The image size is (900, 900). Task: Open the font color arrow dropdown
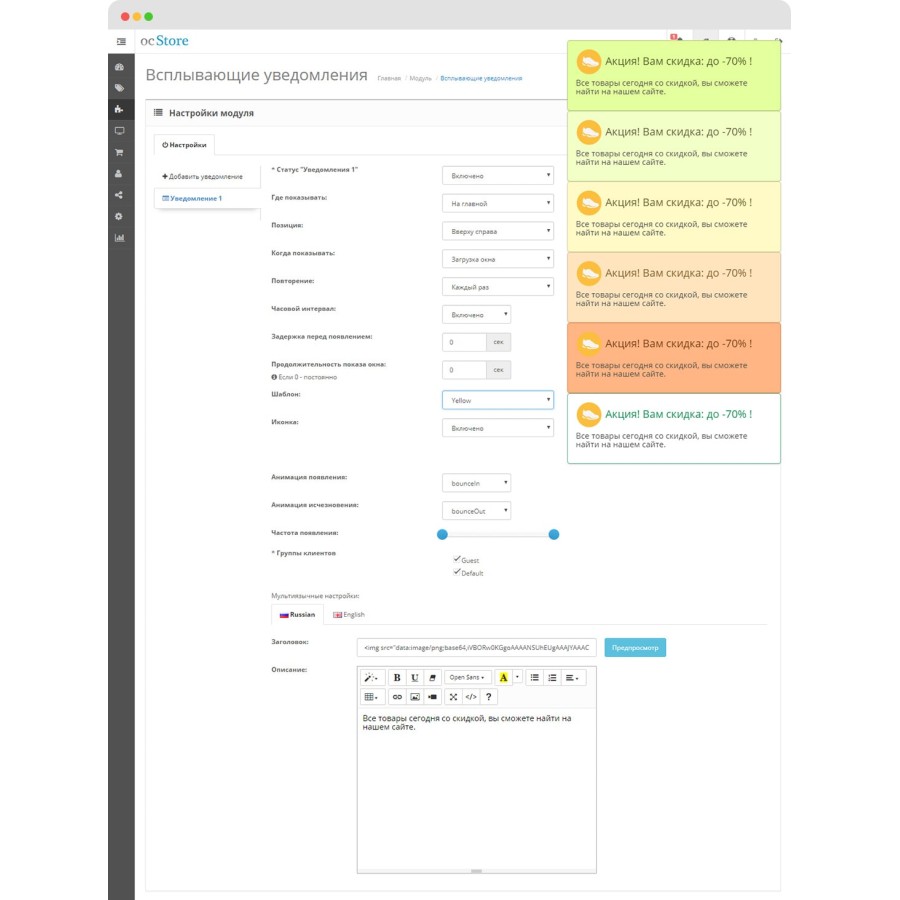[517, 678]
